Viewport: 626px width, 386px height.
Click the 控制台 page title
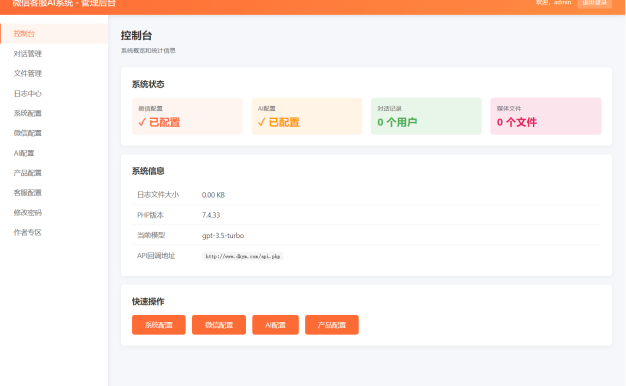tap(137, 36)
